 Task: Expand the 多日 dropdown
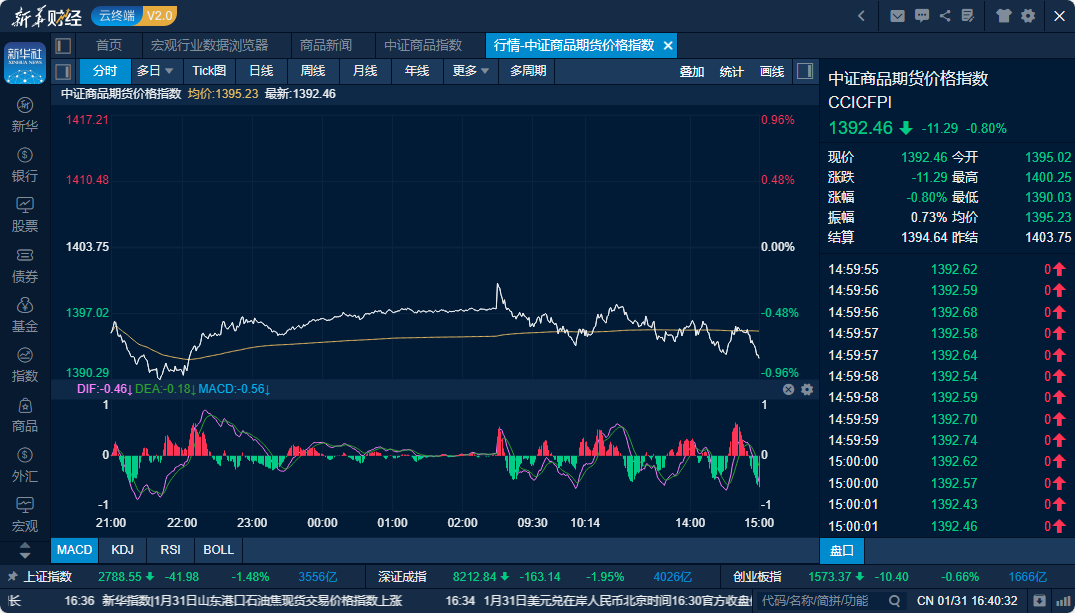155,71
